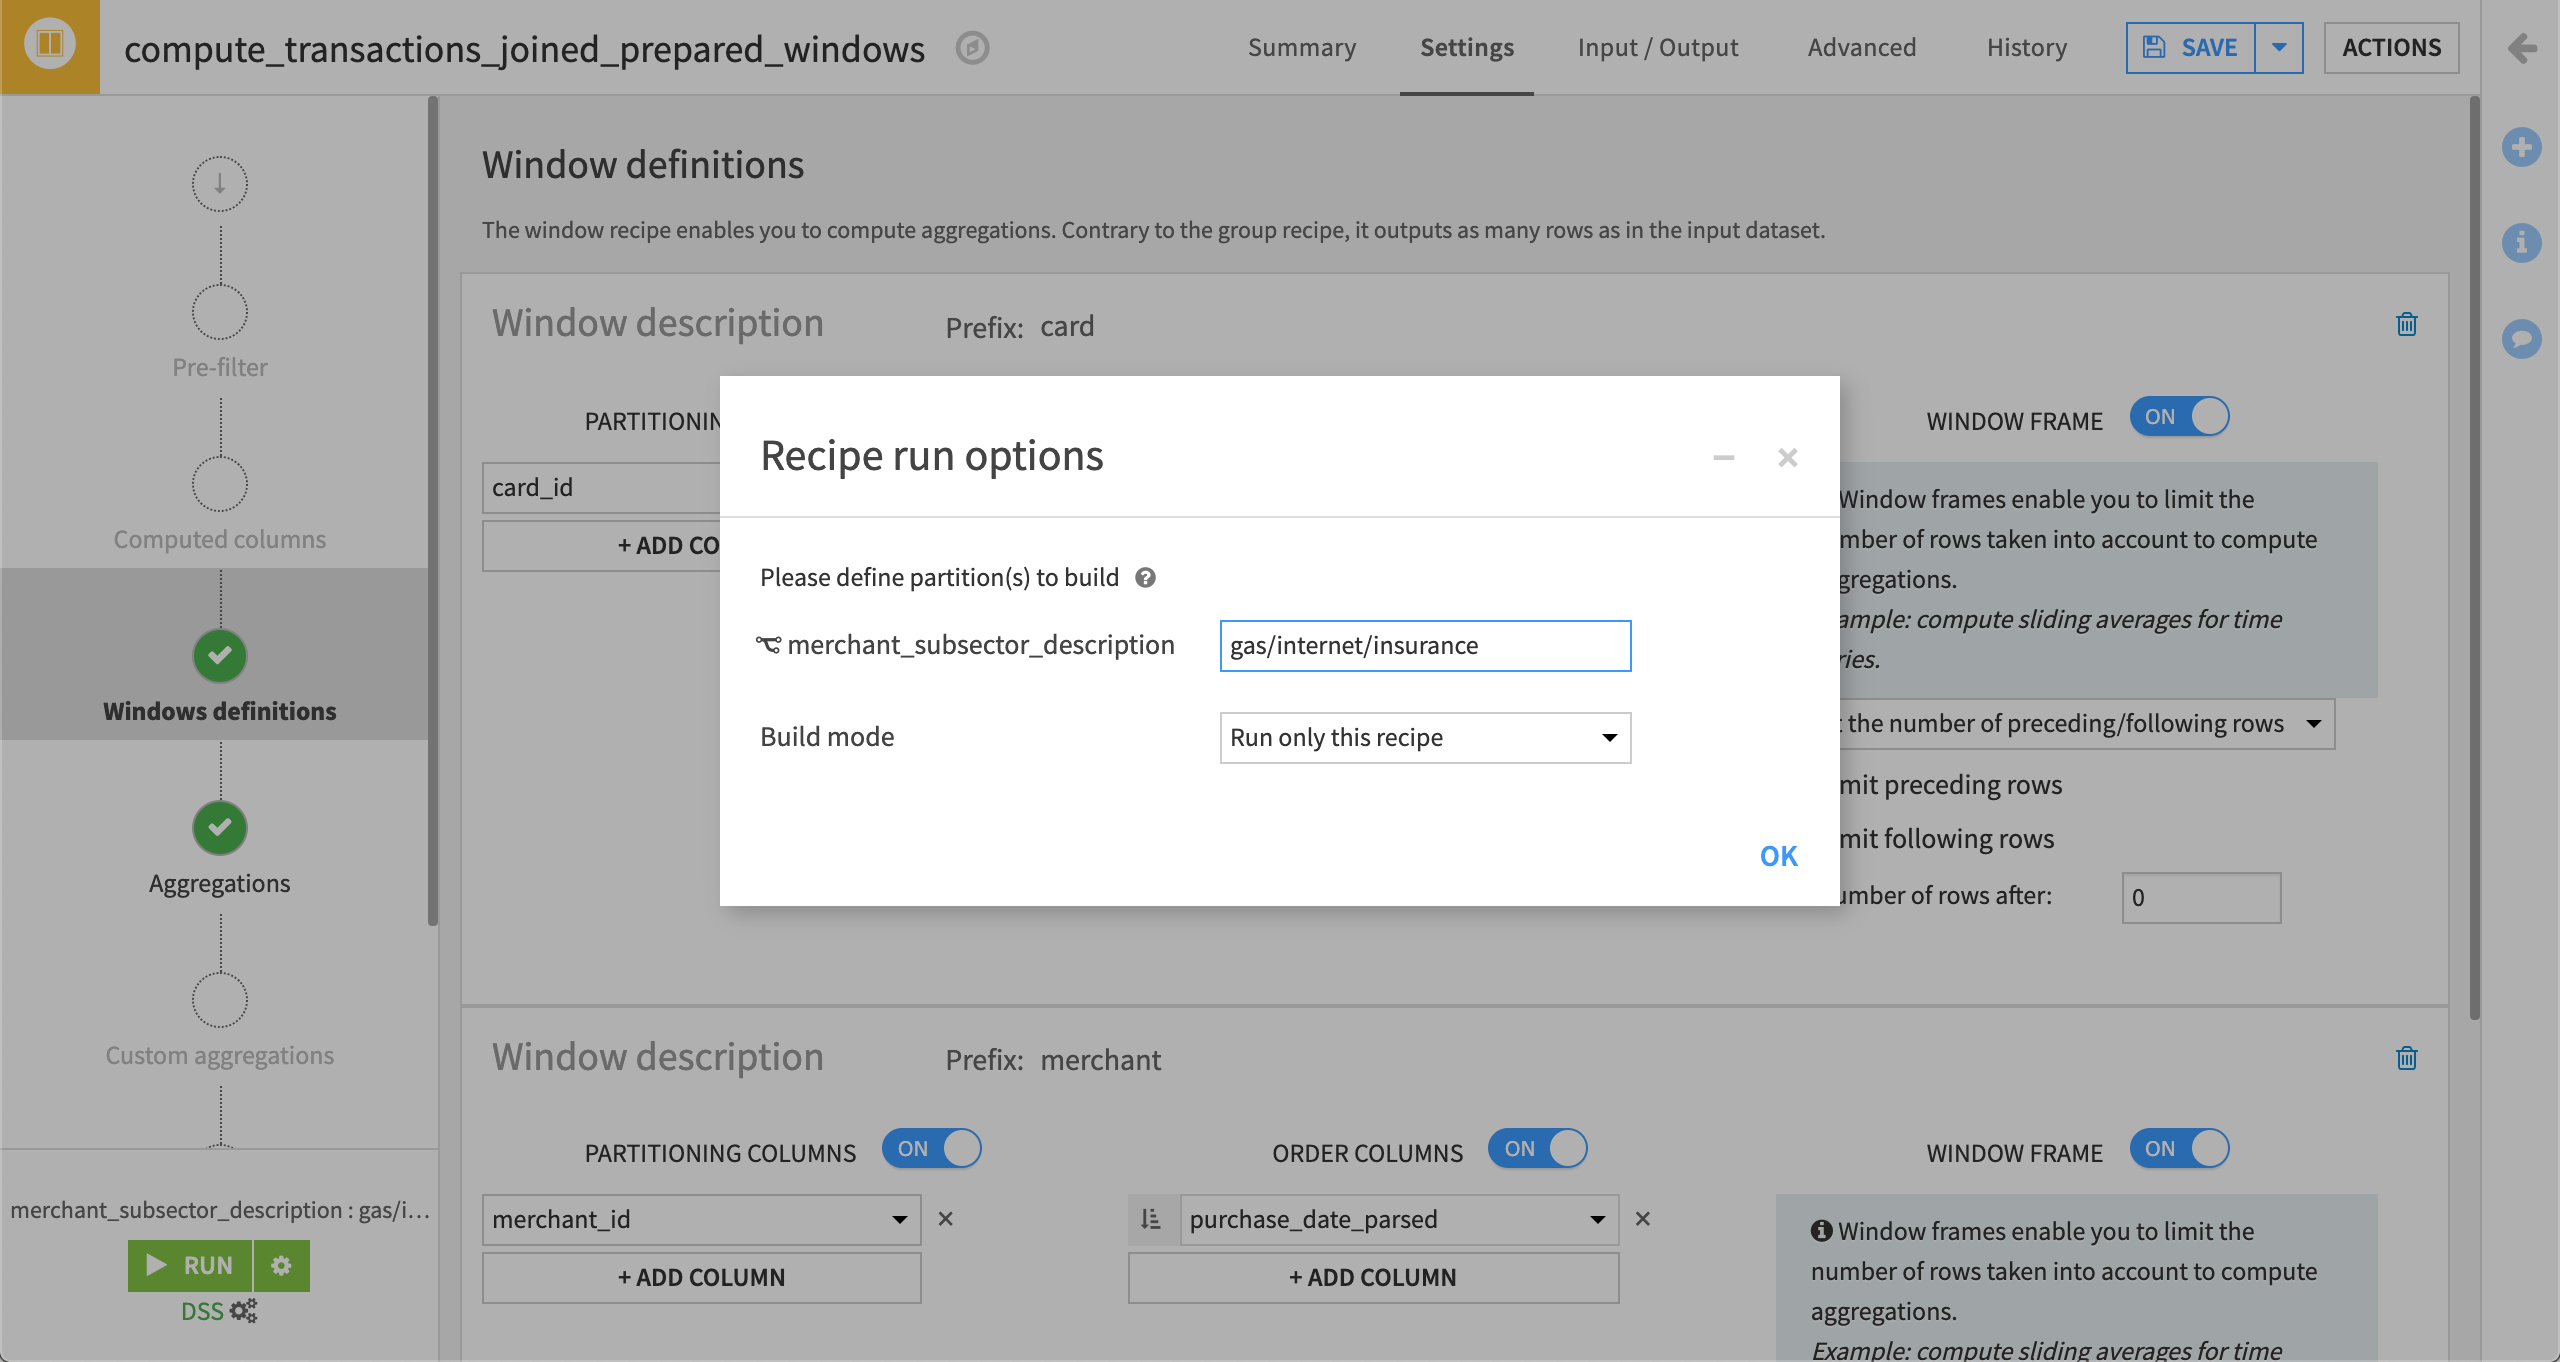Viewport: 2560px width, 1362px height.
Task: Toggle merchant Partitioning Columns switch off
Action: (x=932, y=1148)
